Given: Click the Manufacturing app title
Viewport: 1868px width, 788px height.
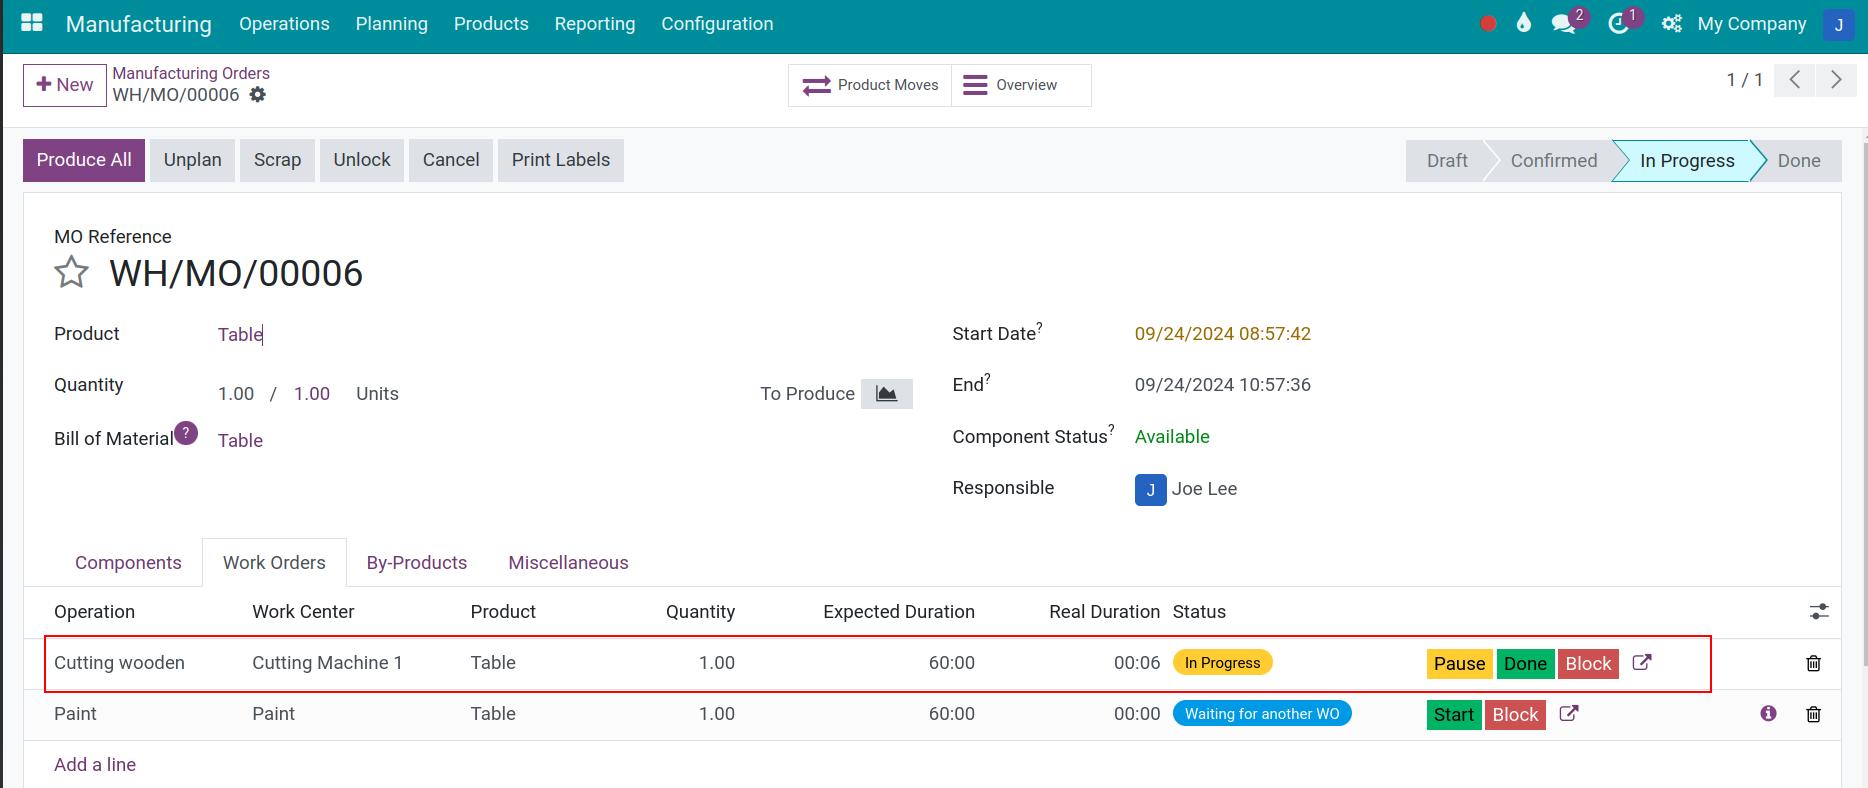Looking at the screenshot, I should [139, 24].
